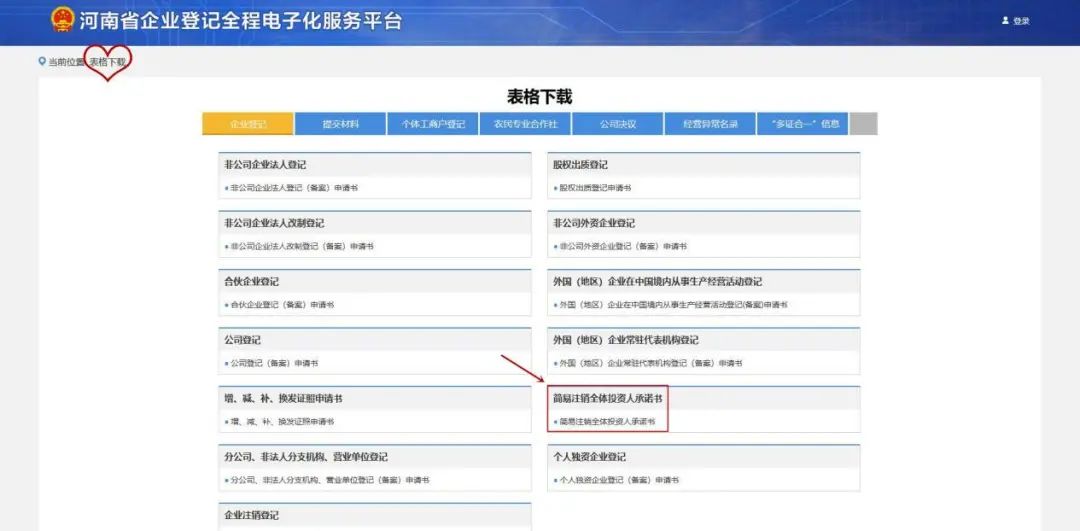Click the 增、减、补、换发证照申请书 section heading
The width and height of the screenshot is (1080, 531).
coord(283,399)
